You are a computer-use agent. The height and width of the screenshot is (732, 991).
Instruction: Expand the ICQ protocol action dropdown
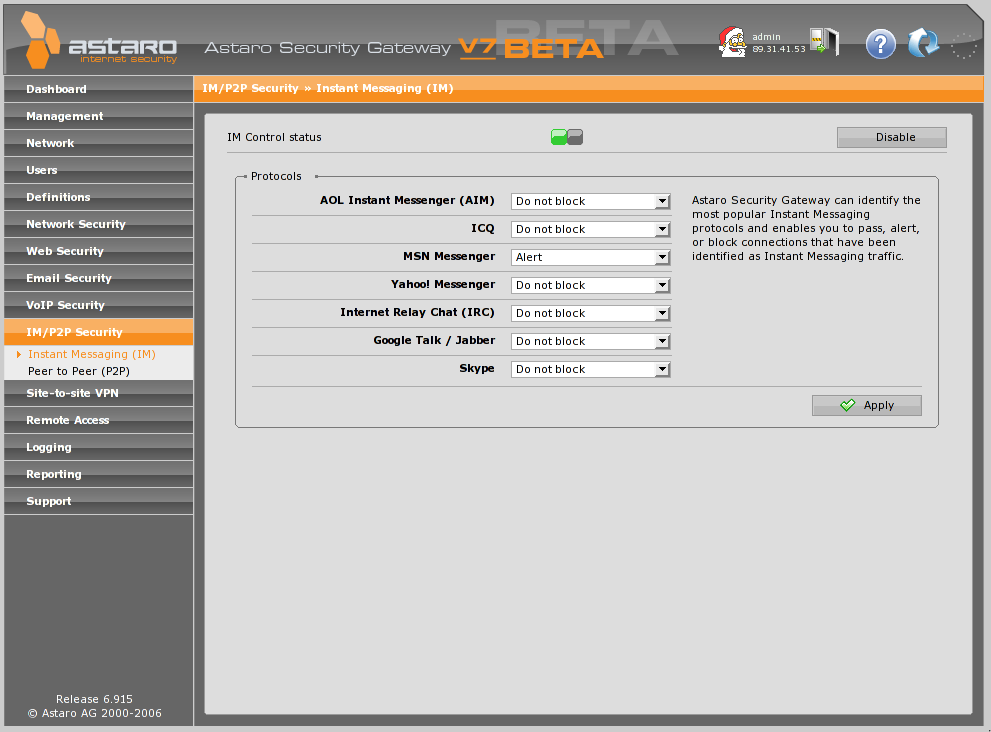click(x=590, y=229)
